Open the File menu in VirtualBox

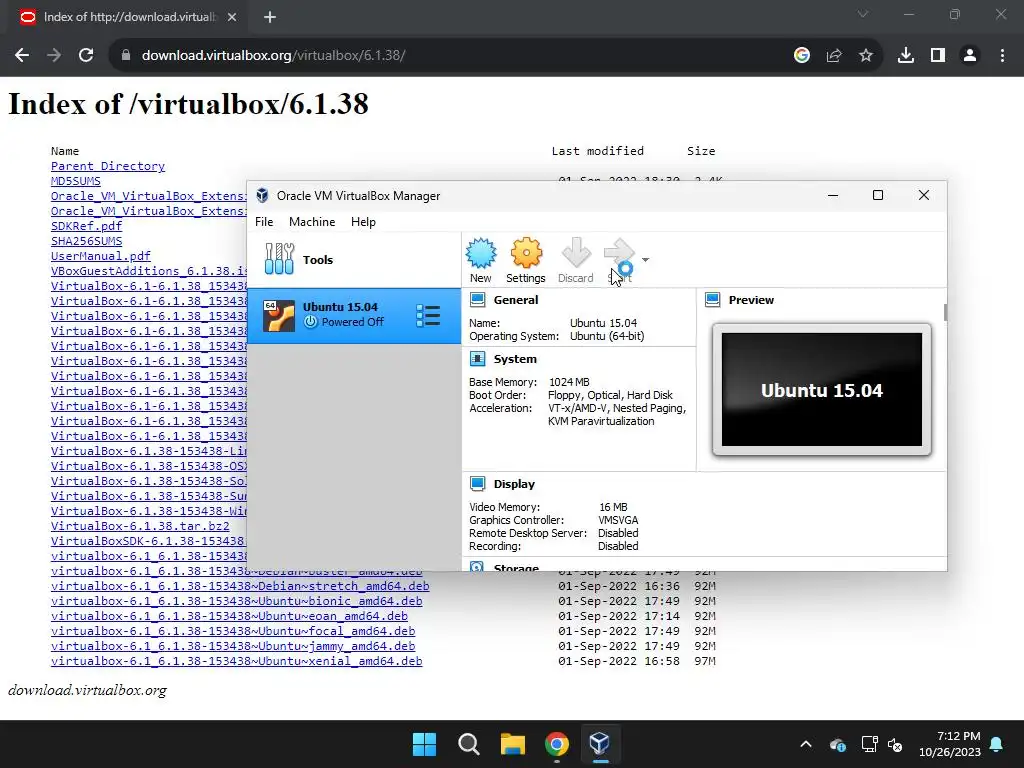pyautogui.click(x=264, y=222)
